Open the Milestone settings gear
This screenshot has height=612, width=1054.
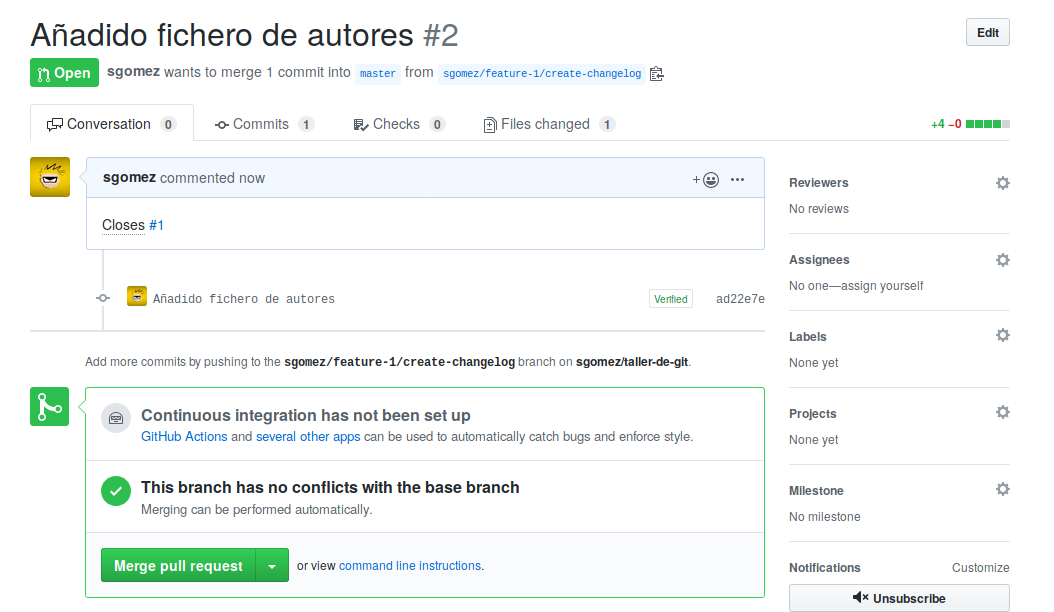(x=1002, y=489)
